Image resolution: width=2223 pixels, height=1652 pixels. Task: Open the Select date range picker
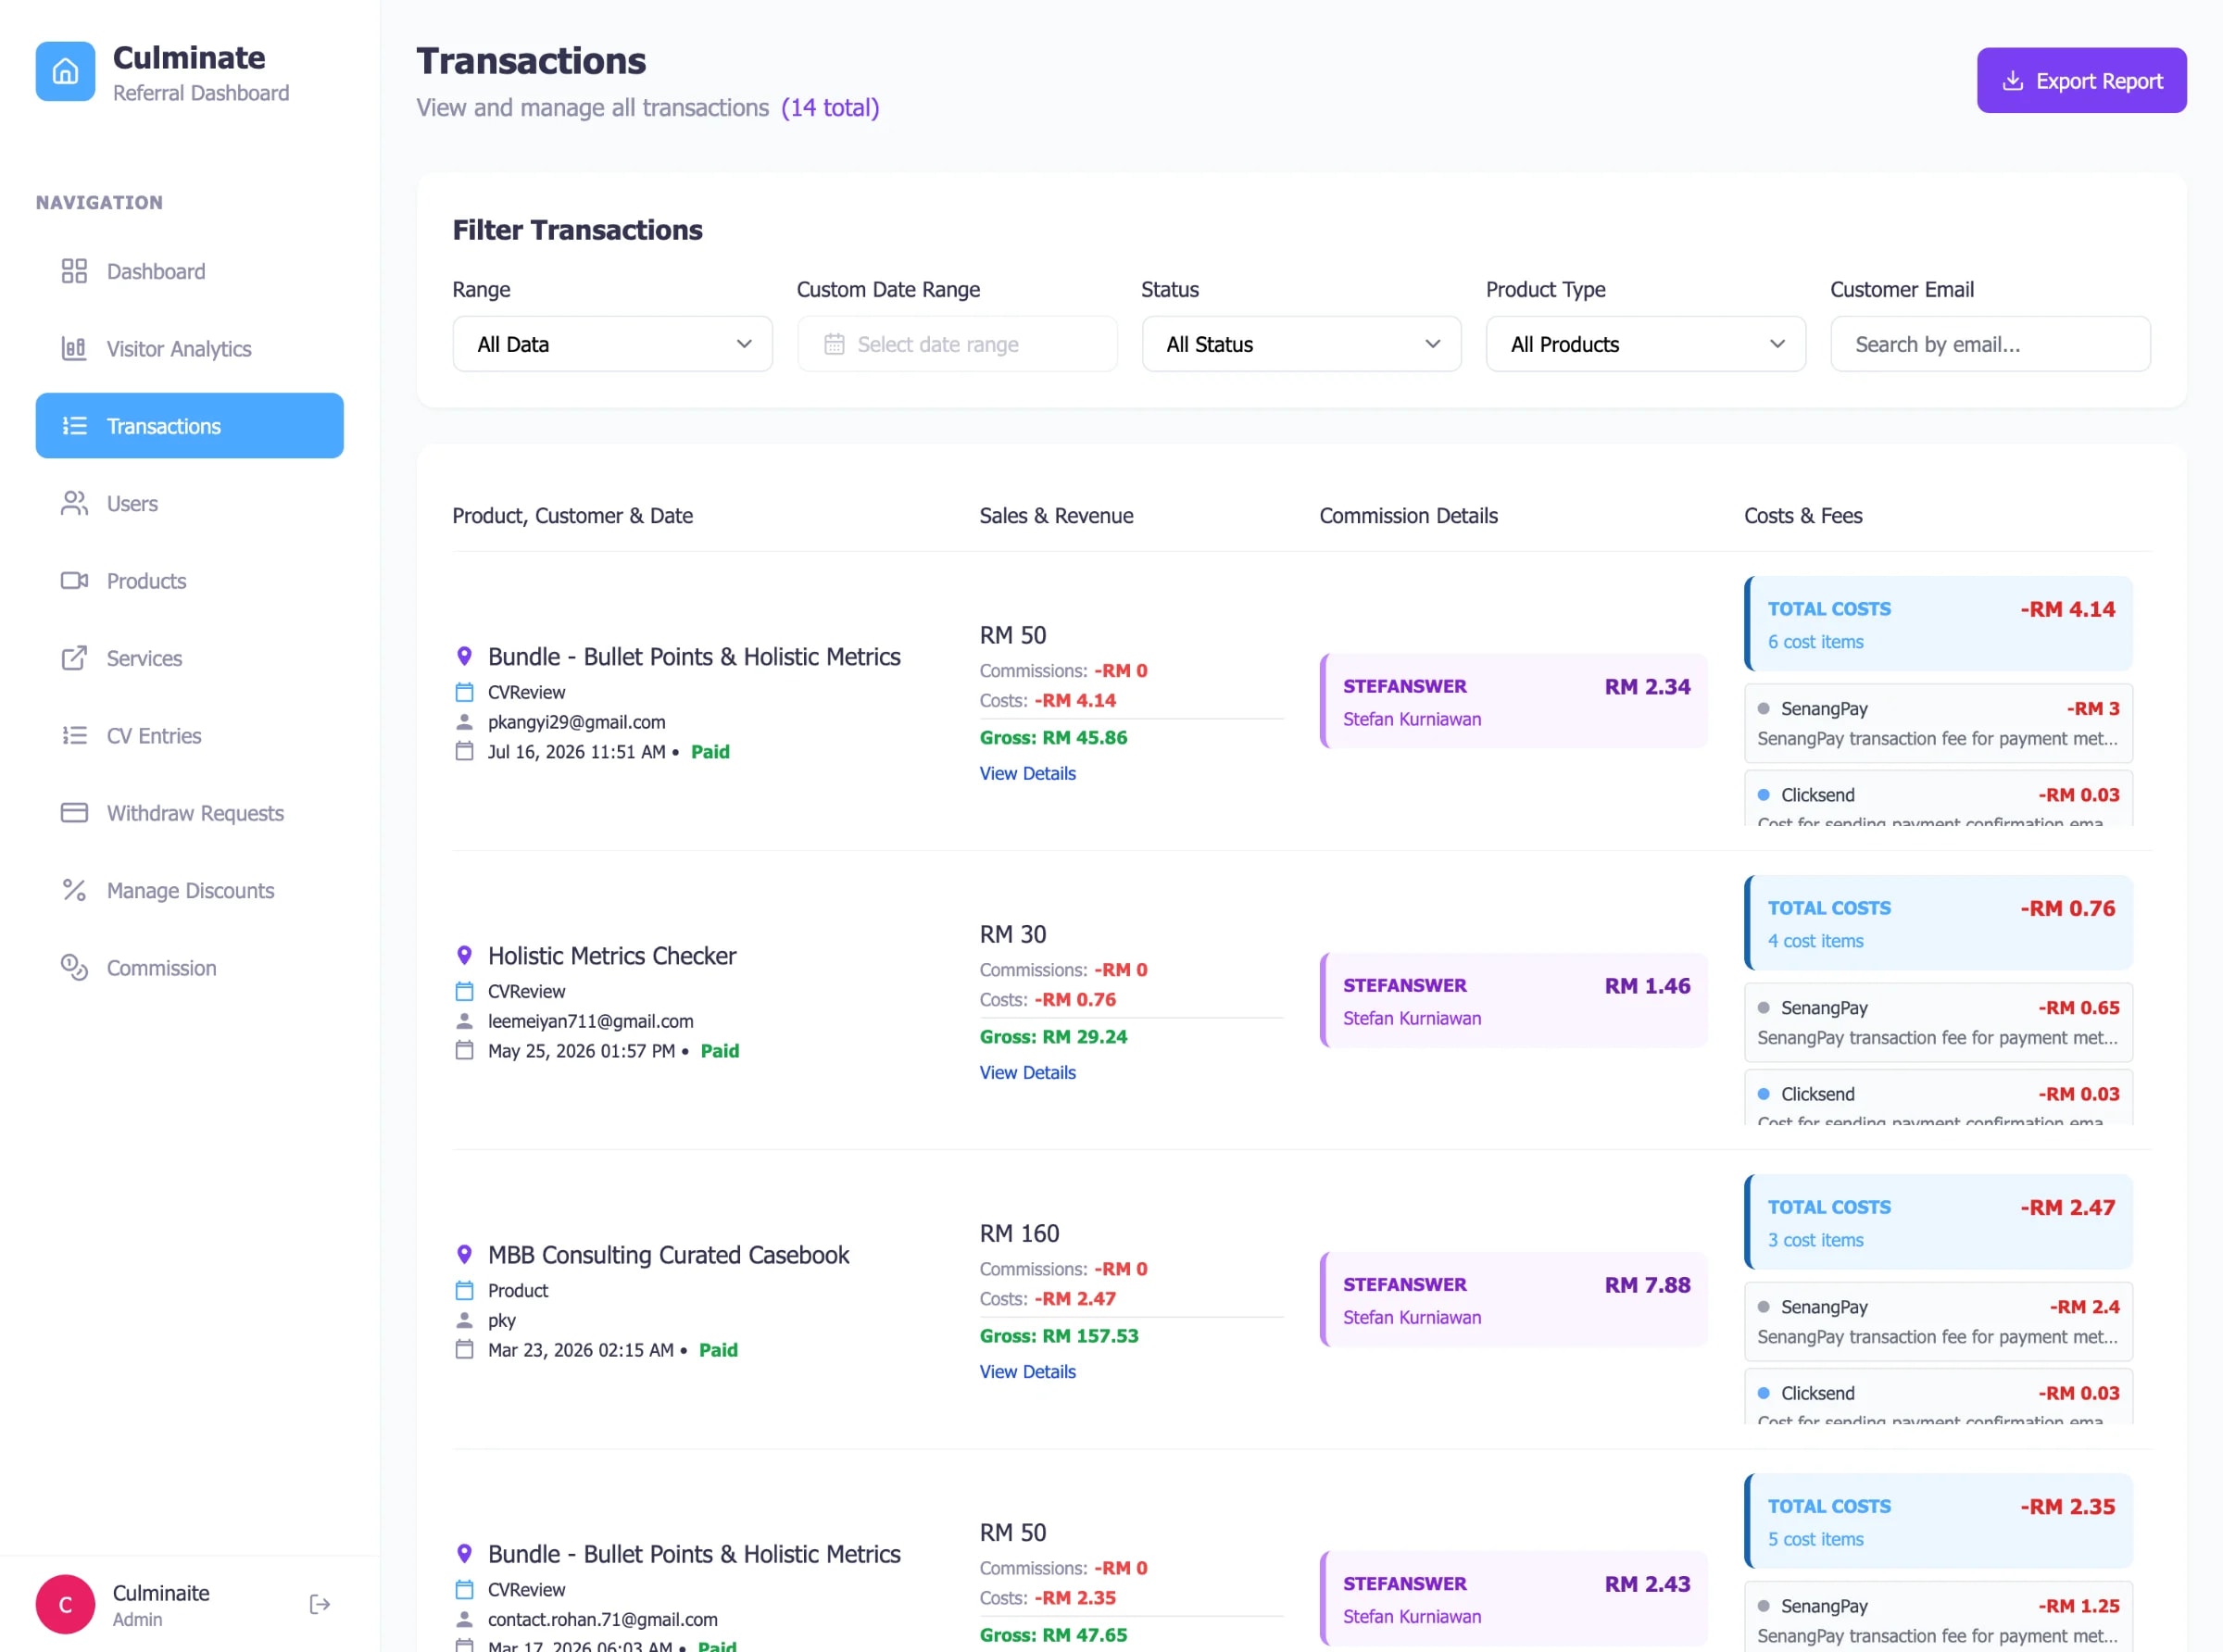coord(957,344)
